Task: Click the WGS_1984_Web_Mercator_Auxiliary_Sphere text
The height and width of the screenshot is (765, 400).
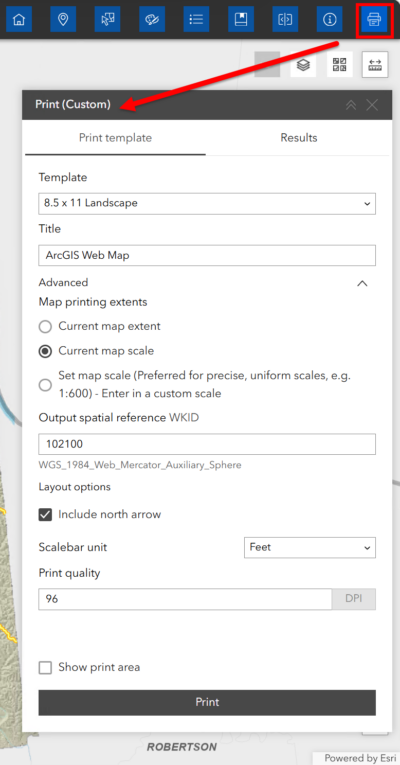Action: coord(140,465)
